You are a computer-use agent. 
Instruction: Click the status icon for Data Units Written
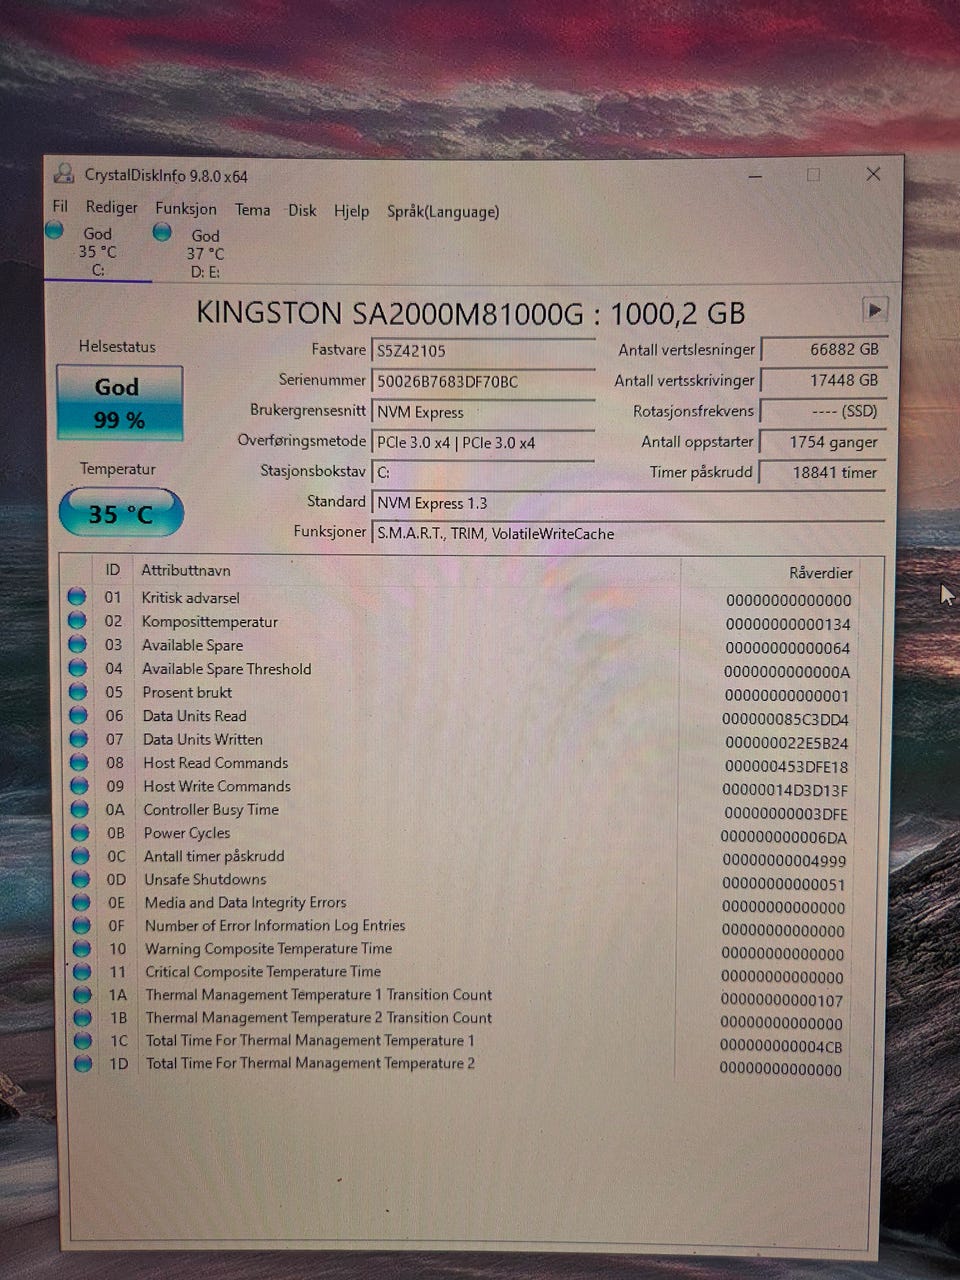[78, 739]
